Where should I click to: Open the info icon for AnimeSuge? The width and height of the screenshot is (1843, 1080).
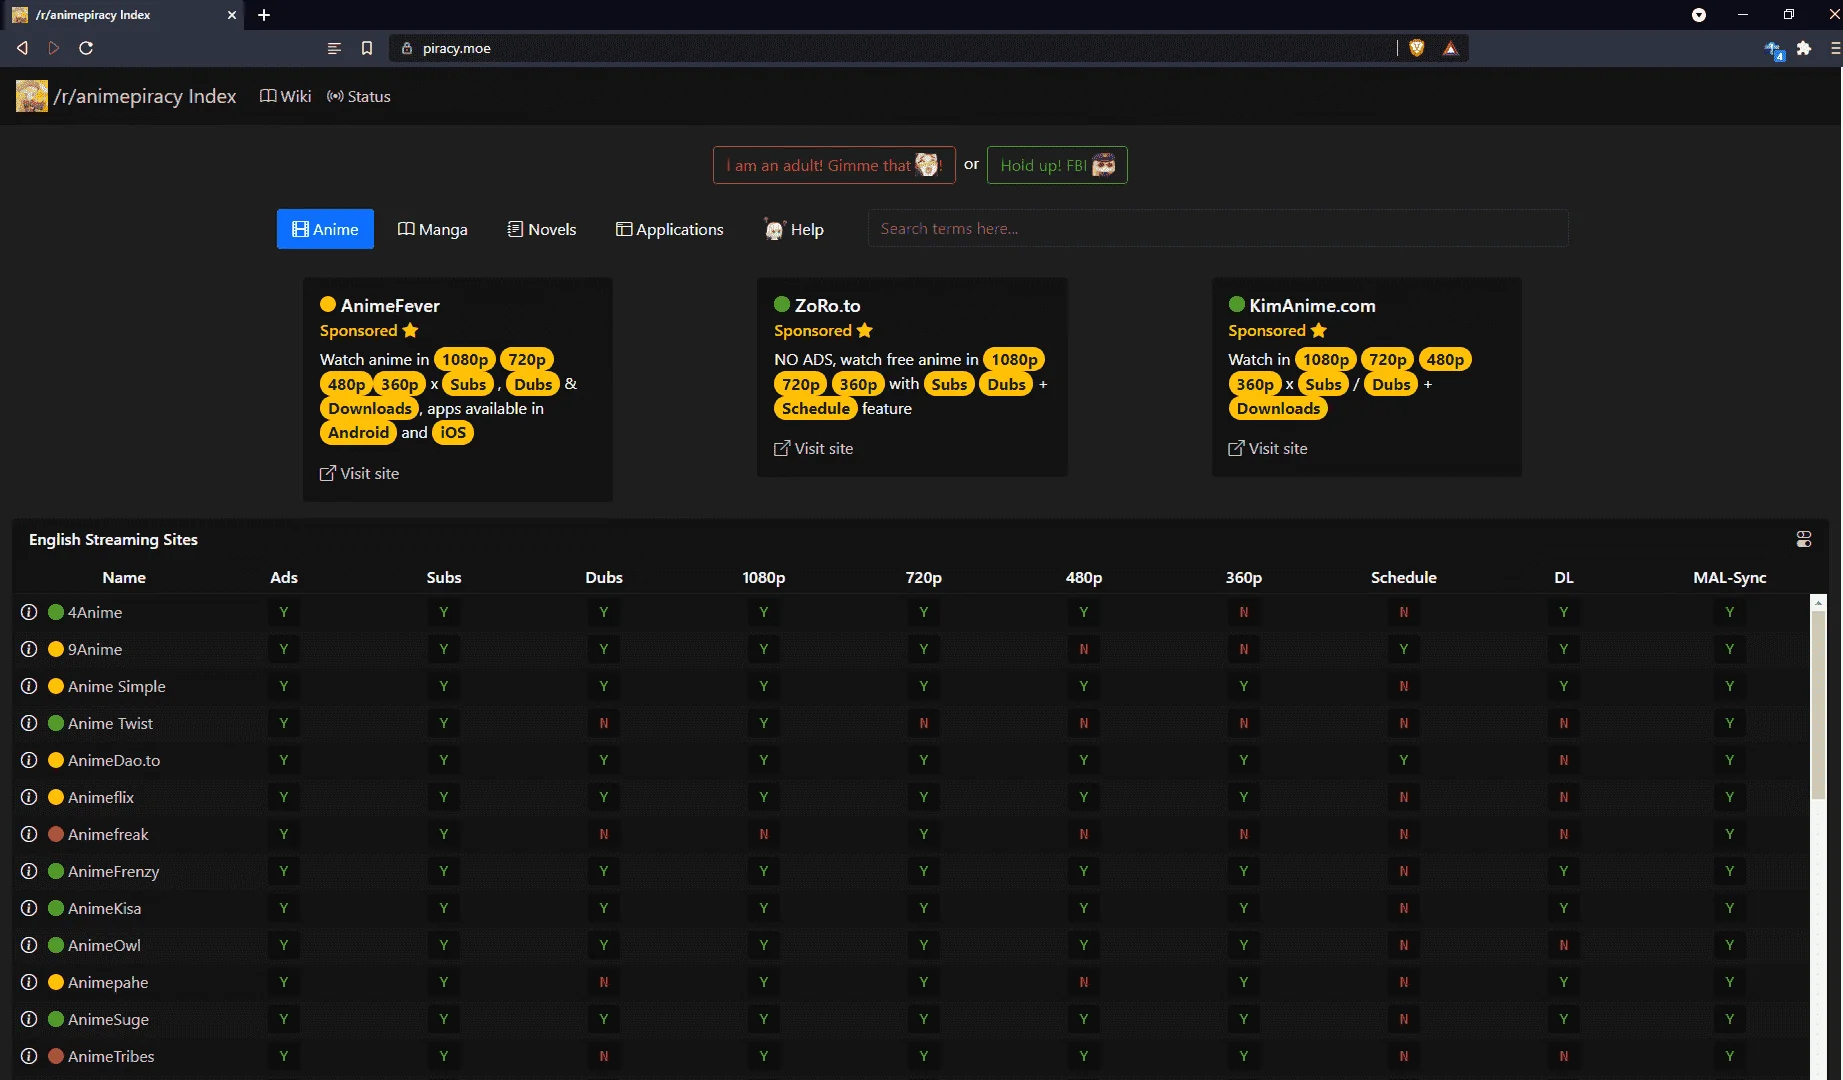[x=29, y=1019]
